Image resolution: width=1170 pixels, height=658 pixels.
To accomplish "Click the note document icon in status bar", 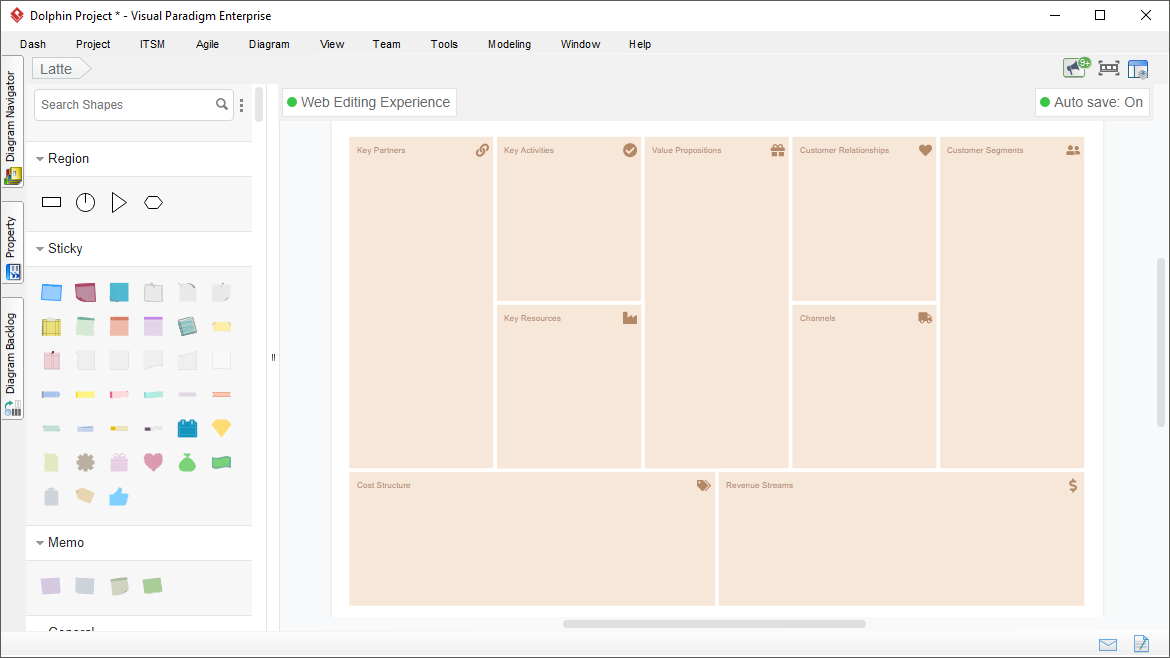I will [x=1141, y=643].
